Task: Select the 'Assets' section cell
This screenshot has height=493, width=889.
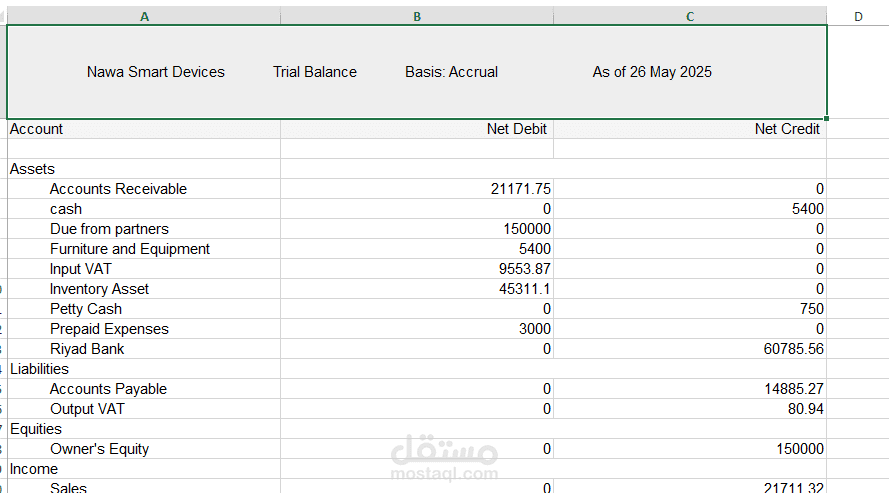Action: click(x=144, y=169)
